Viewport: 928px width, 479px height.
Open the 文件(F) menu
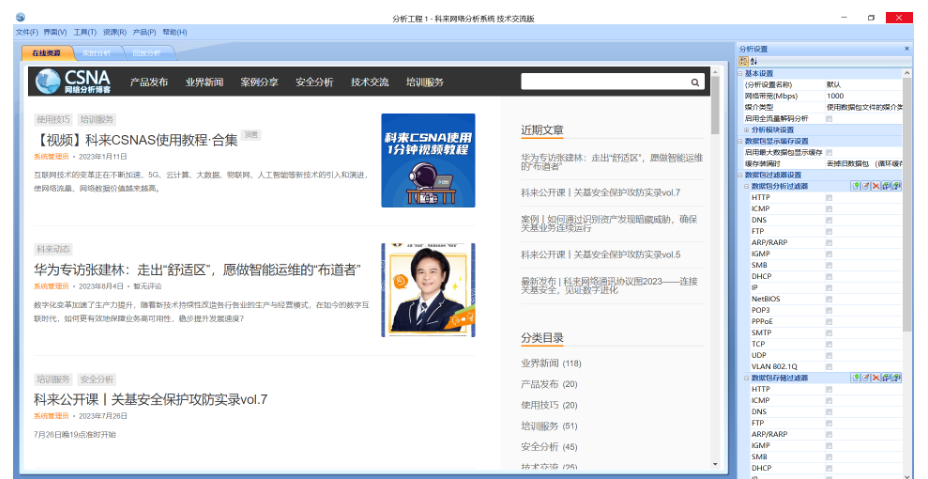(x=27, y=33)
